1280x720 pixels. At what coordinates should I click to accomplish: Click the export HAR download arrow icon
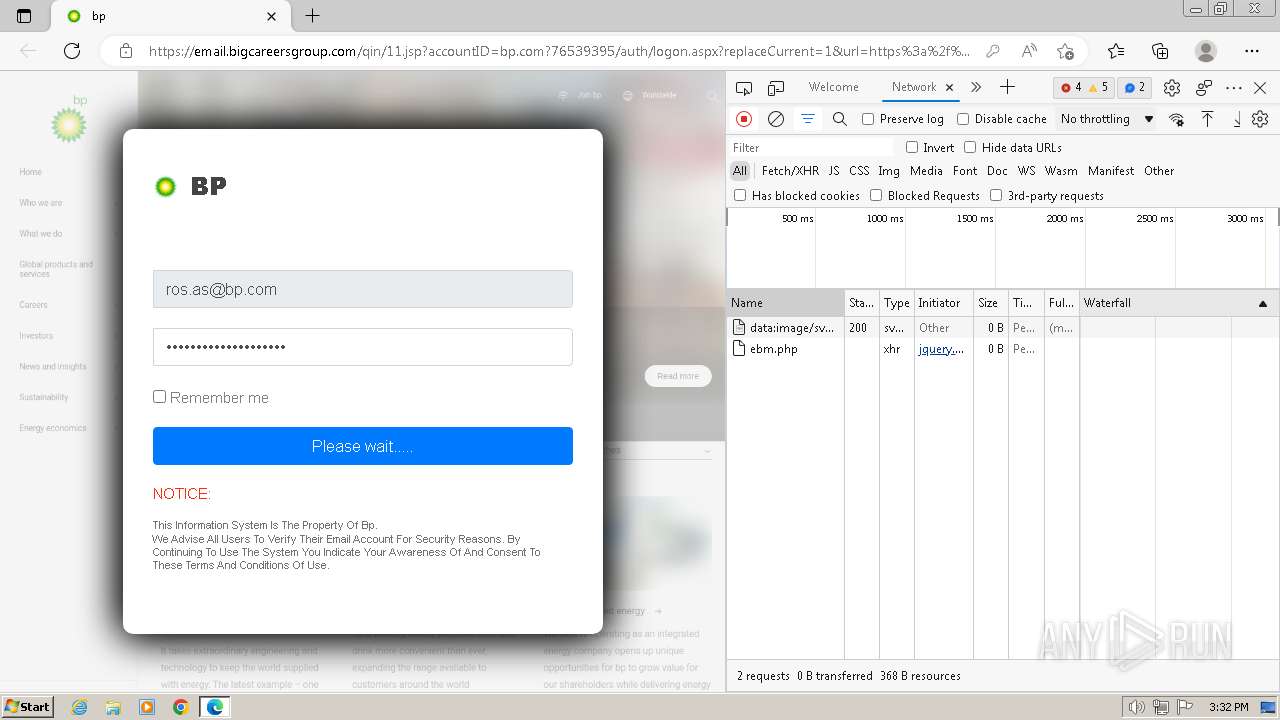(1237, 119)
